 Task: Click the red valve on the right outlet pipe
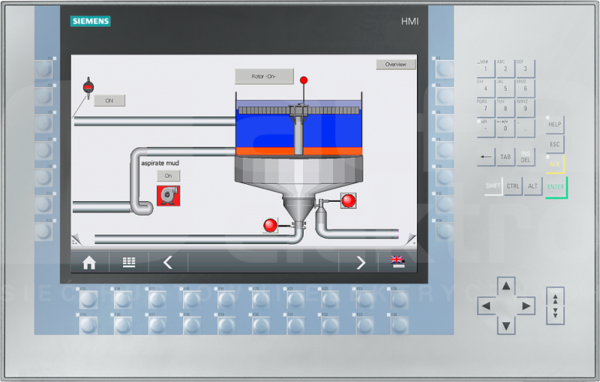348,201
